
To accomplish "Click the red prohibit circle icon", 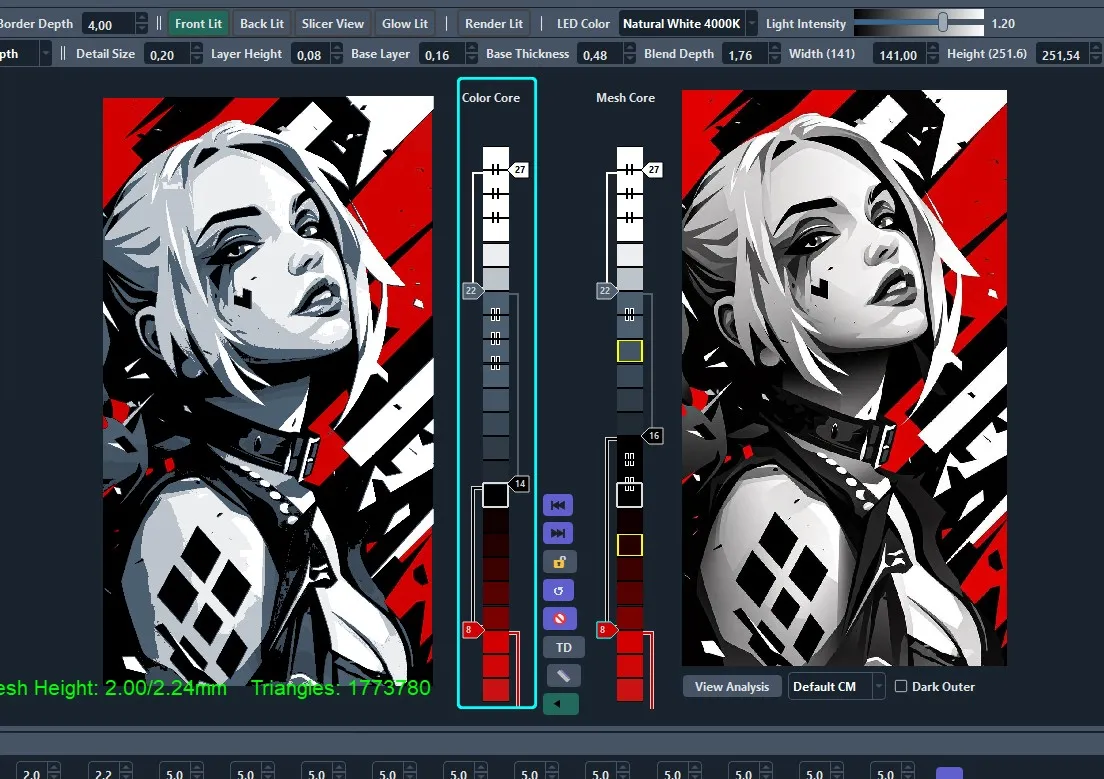I will (x=559, y=618).
